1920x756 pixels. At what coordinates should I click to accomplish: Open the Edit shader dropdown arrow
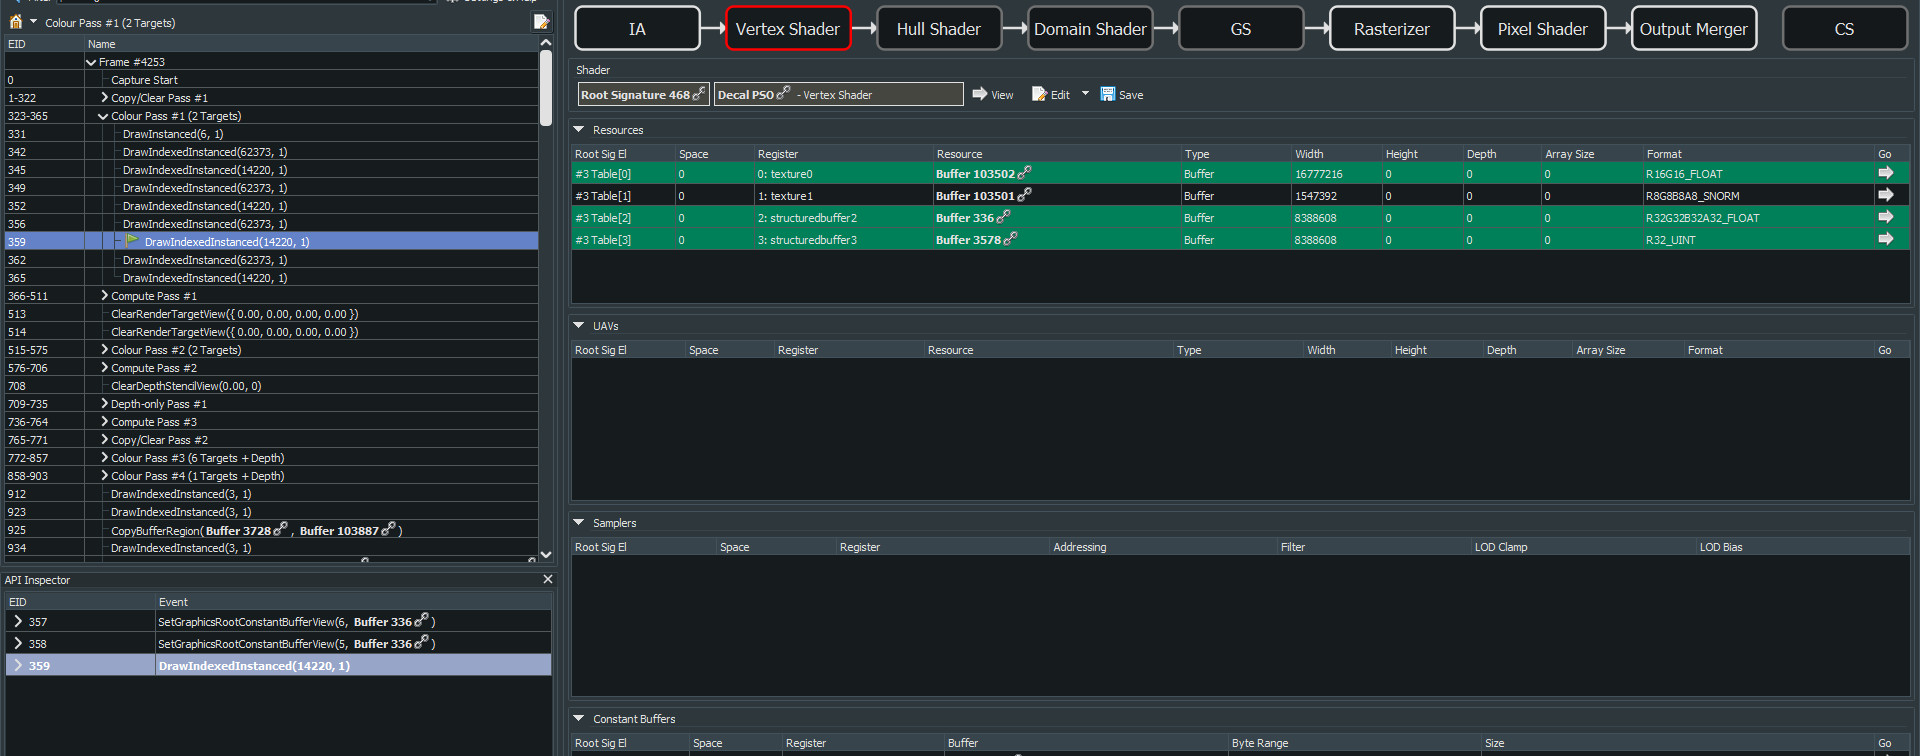pyautogui.click(x=1085, y=94)
